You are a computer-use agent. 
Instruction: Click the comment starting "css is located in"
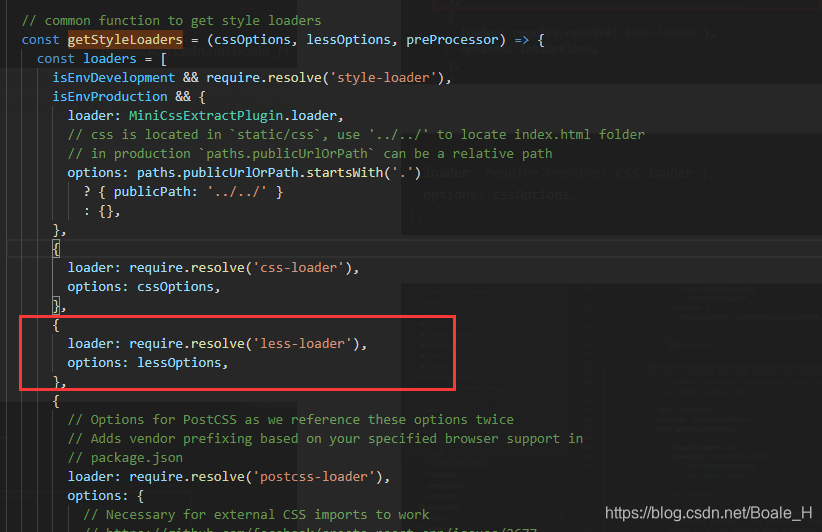(356, 135)
